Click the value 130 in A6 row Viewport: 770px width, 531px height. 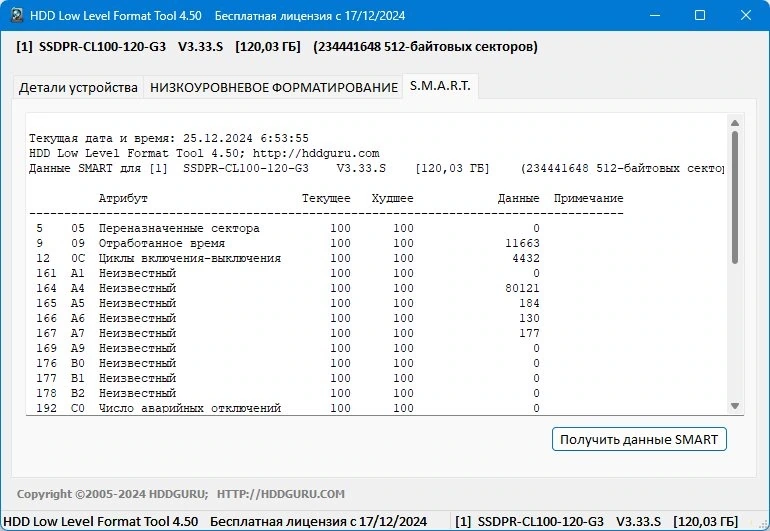(529, 318)
